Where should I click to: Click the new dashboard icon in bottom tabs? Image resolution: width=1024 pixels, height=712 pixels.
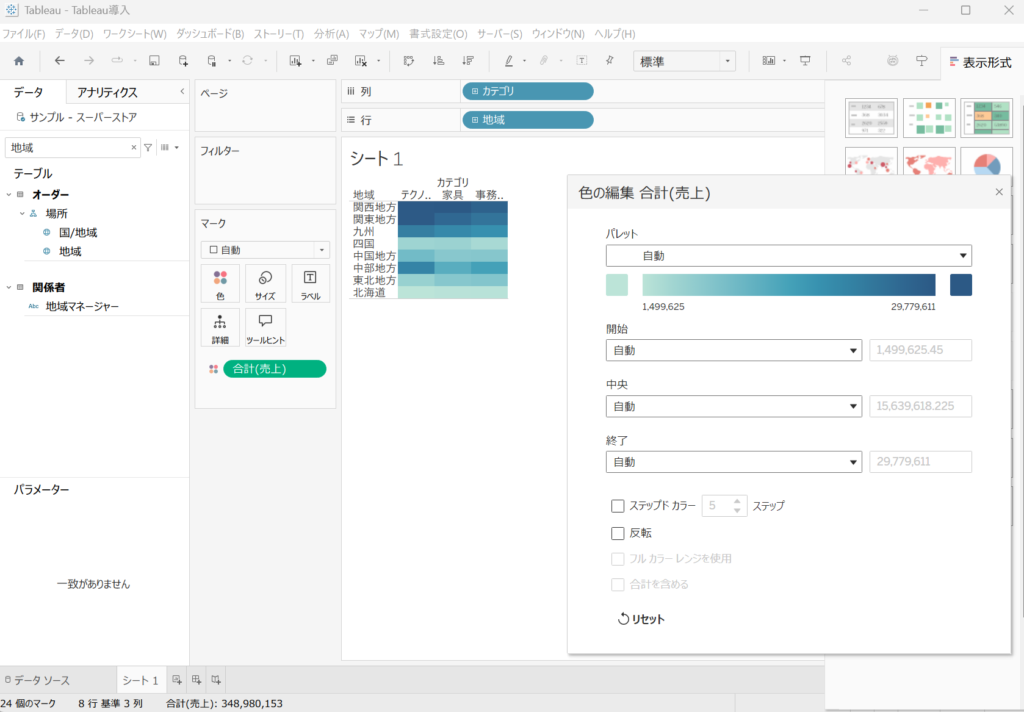pos(196,680)
